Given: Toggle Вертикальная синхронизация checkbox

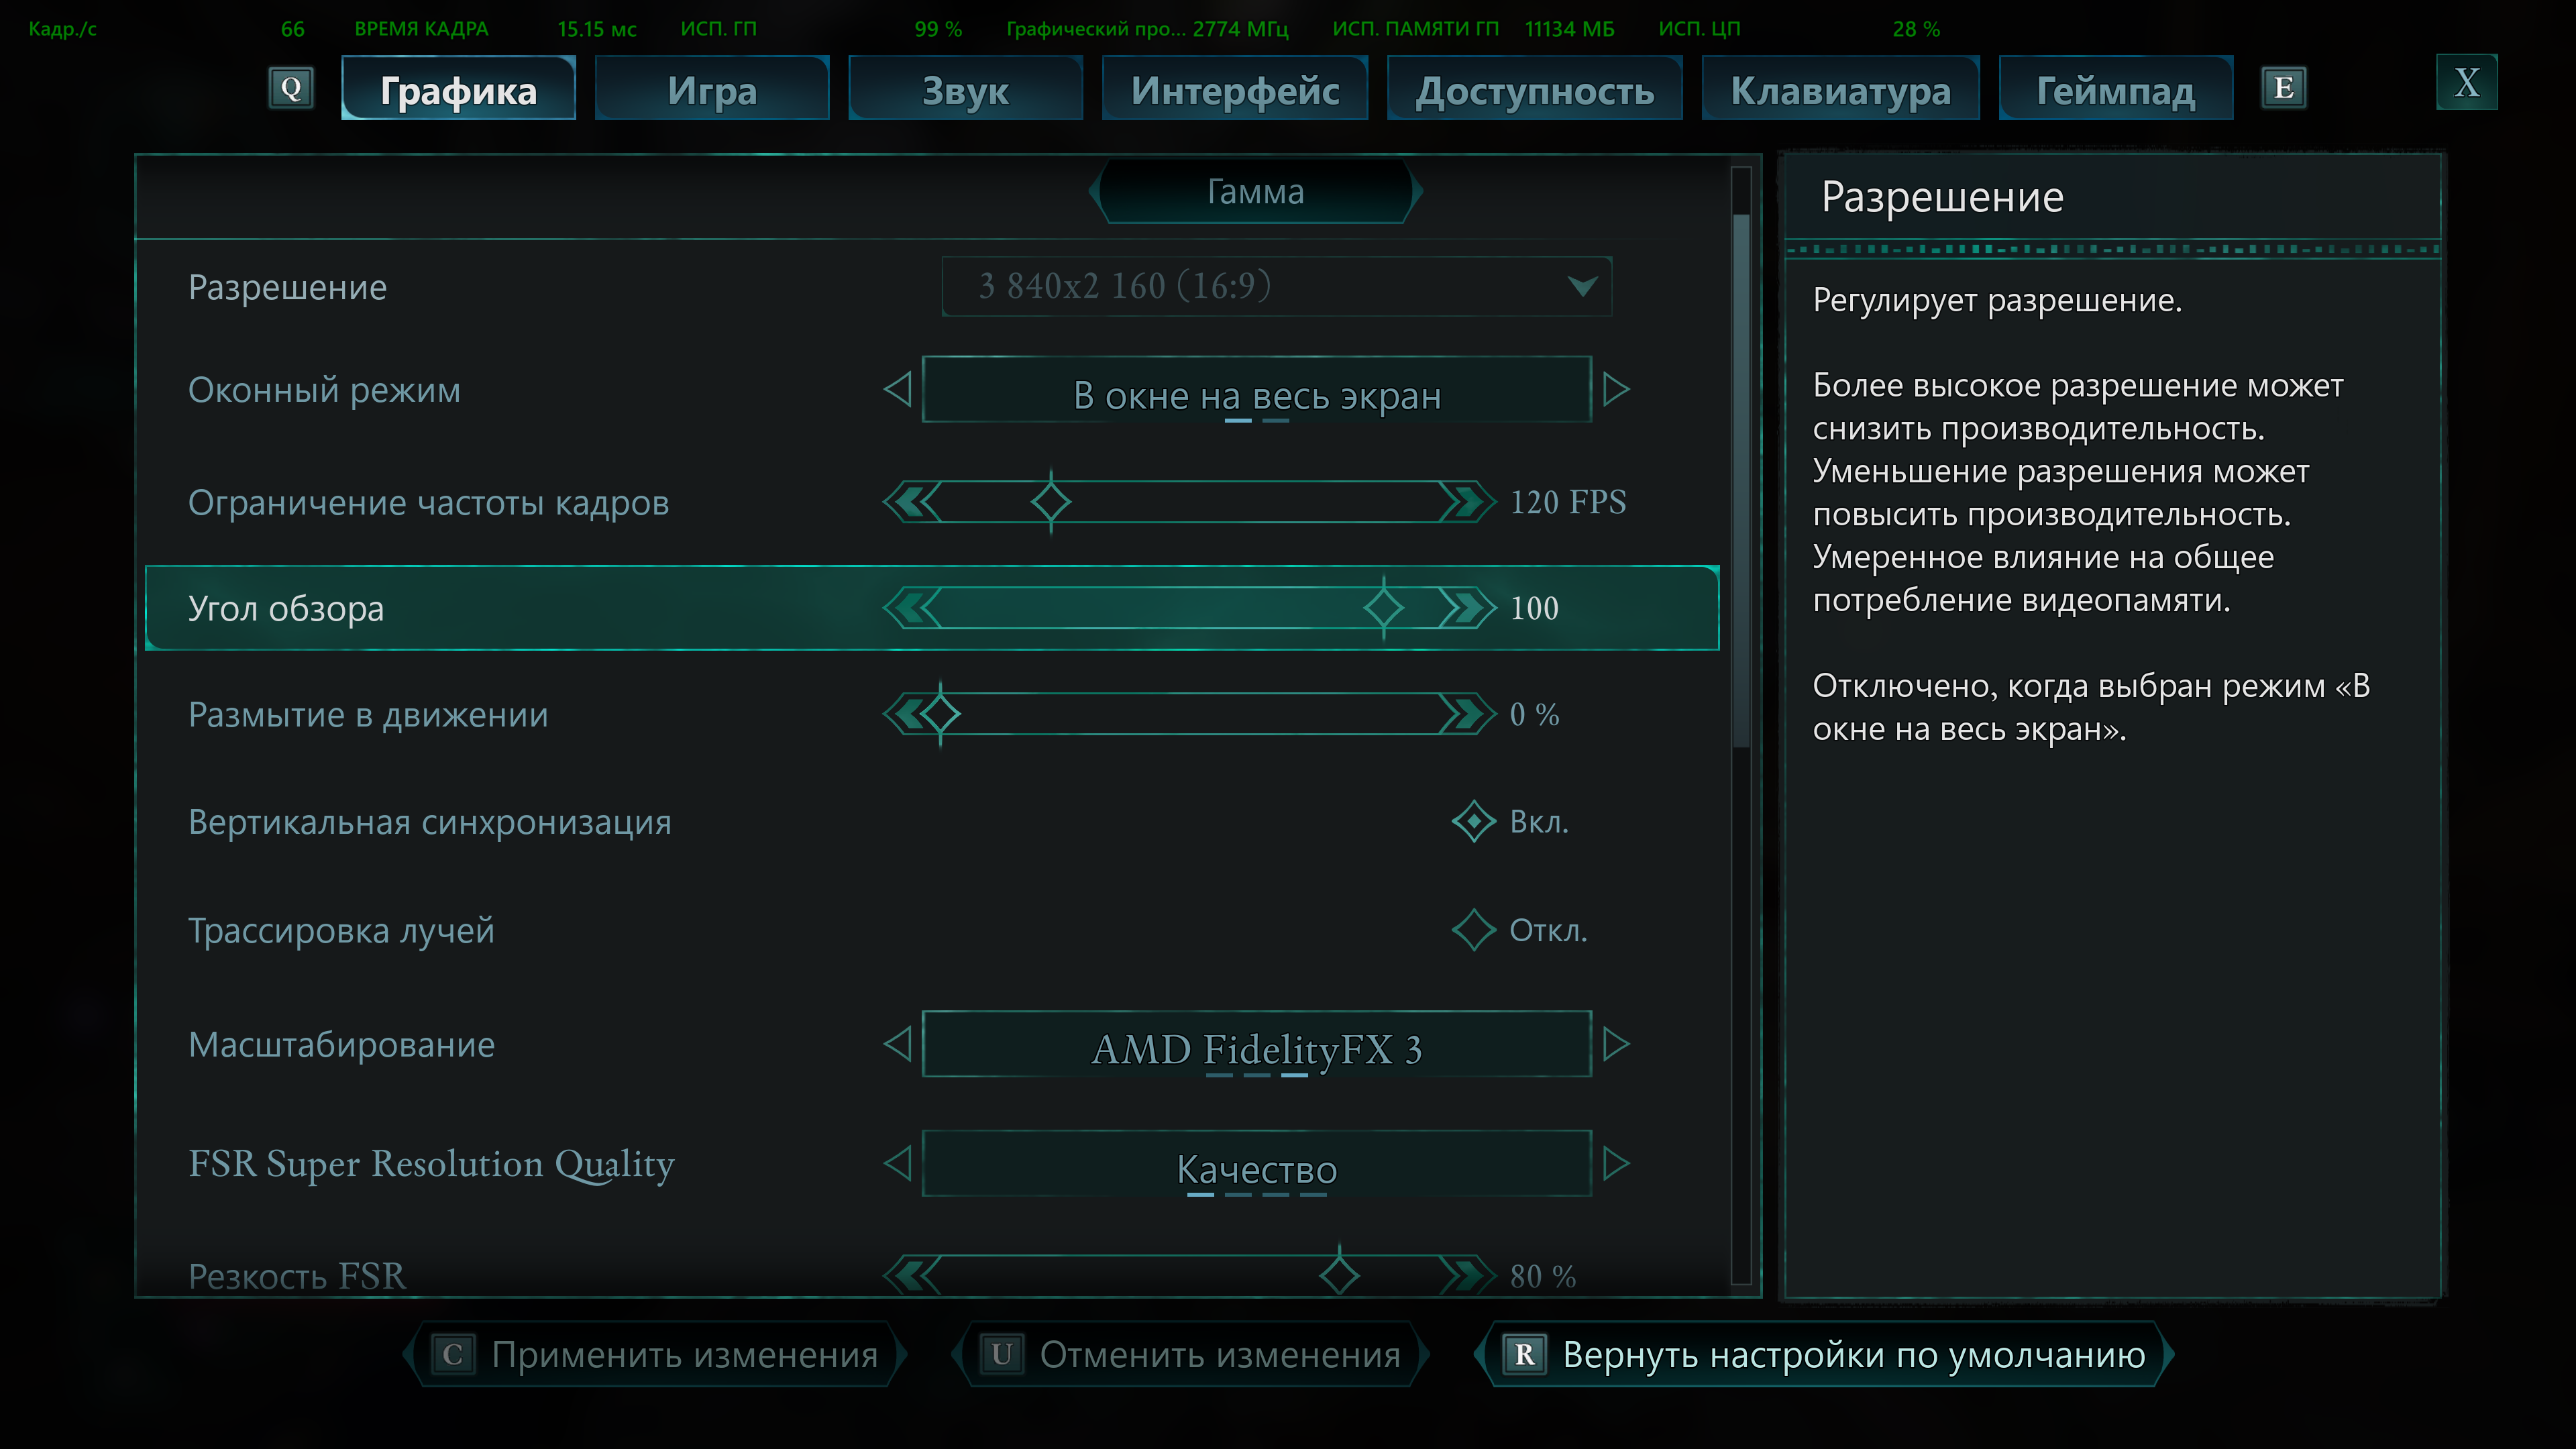Looking at the screenshot, I should click(x=1473, y=822).
